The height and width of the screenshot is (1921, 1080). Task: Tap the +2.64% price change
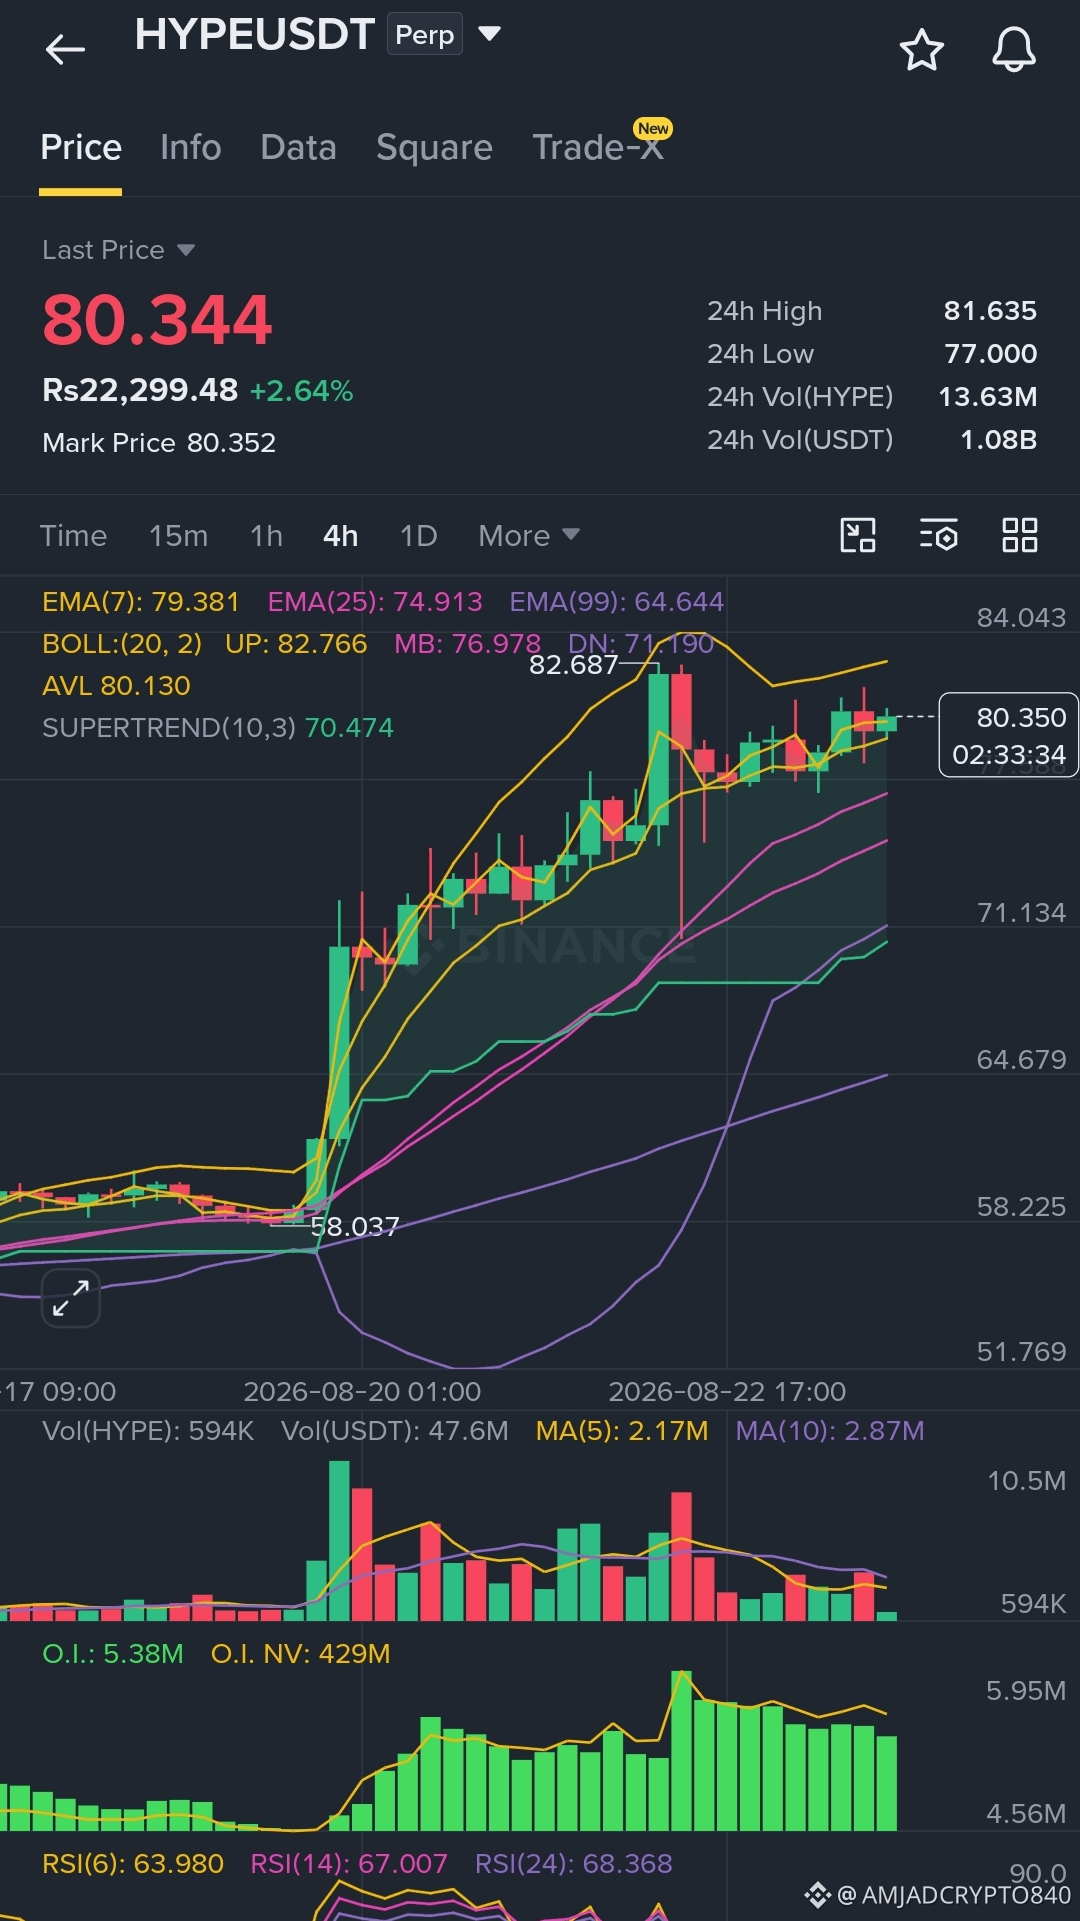click(301, 391)
